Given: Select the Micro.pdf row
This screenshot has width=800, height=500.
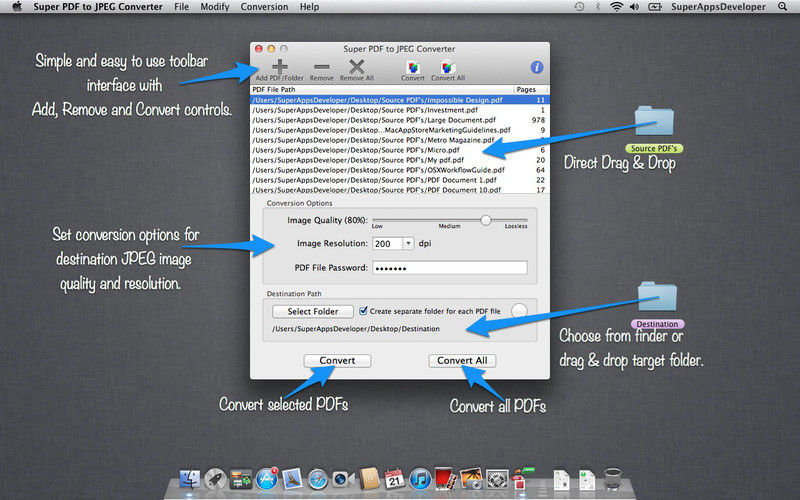Looking at the screenshot, I should pyautogui.click(x=399, y=150).
